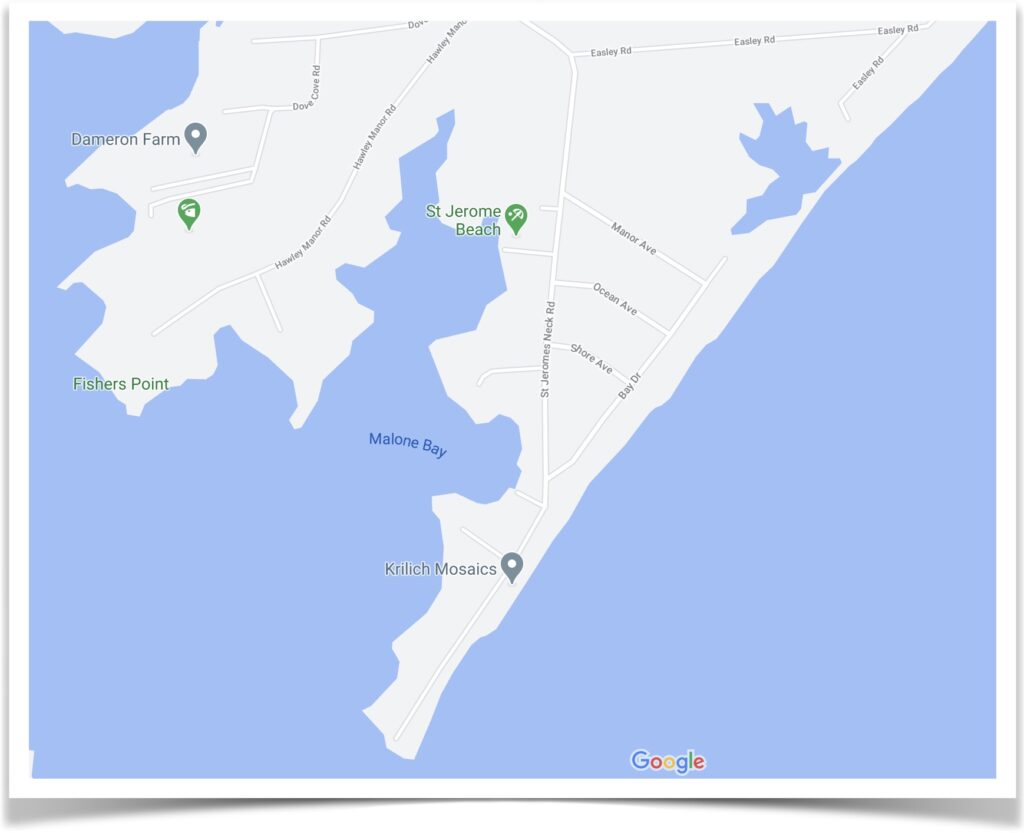This screenshot has width=1024, height=833.
Task: Click the Shore Ave street label
Action: tap(592, 358)
